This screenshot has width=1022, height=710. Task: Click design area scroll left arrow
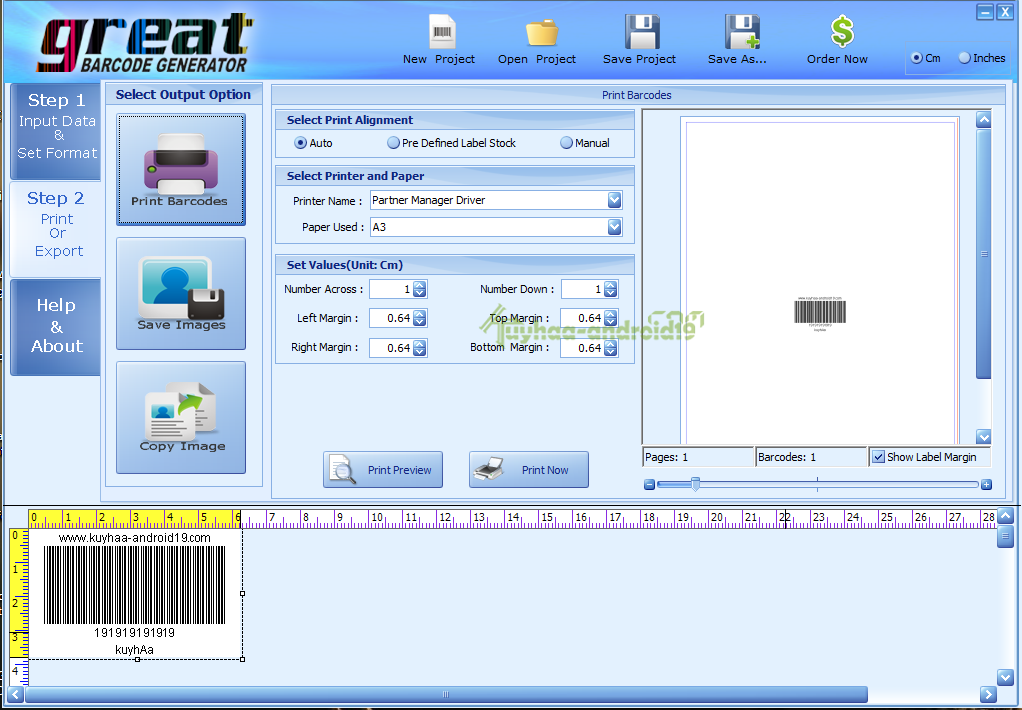pyautogui.click(x=16, y=694)
